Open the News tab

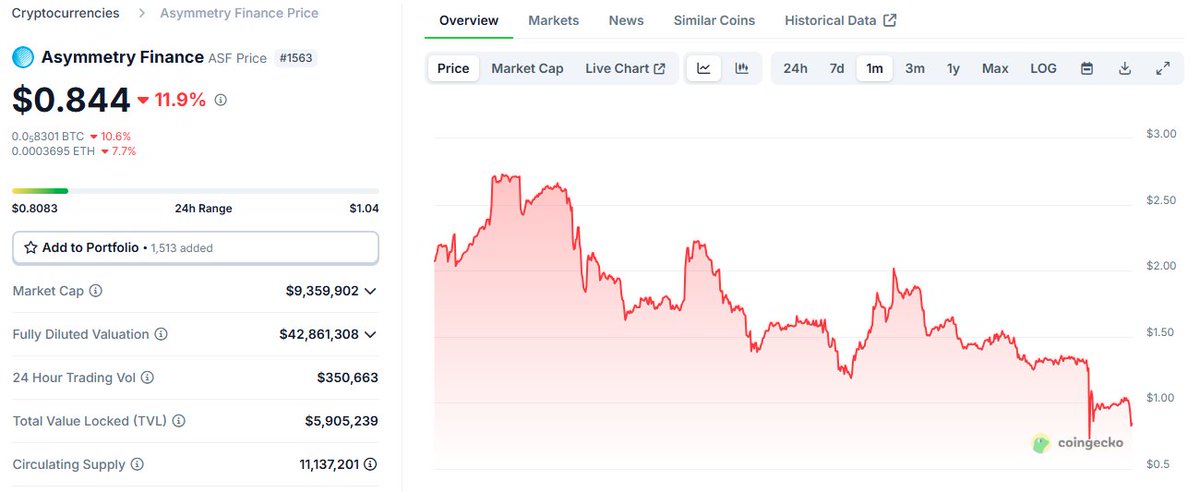[626, 20]
